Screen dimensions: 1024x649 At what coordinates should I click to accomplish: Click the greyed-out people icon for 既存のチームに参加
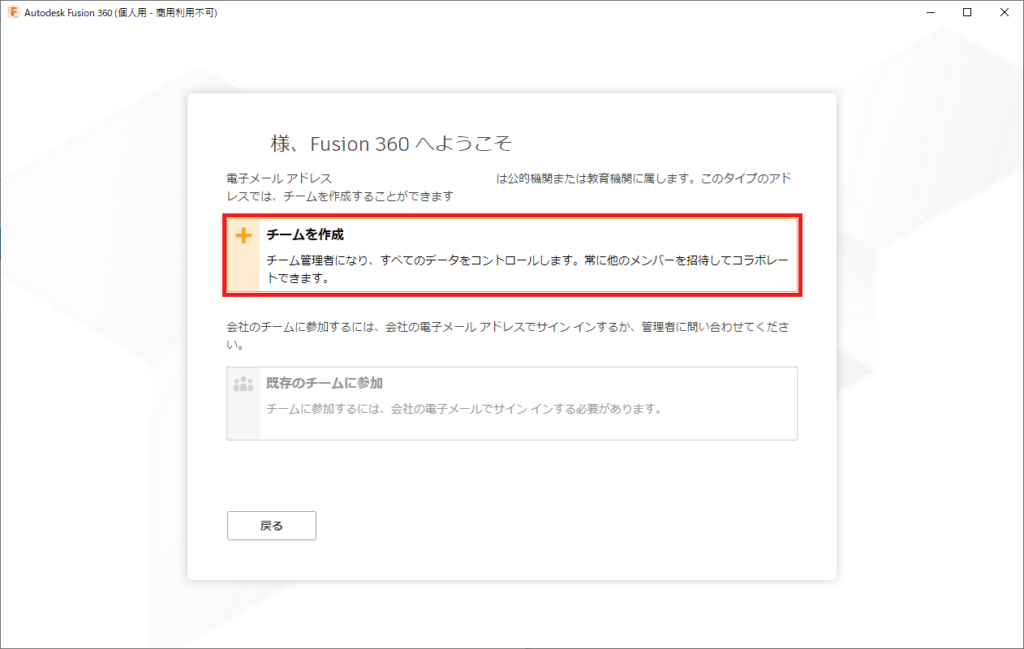tap(244, 384)
